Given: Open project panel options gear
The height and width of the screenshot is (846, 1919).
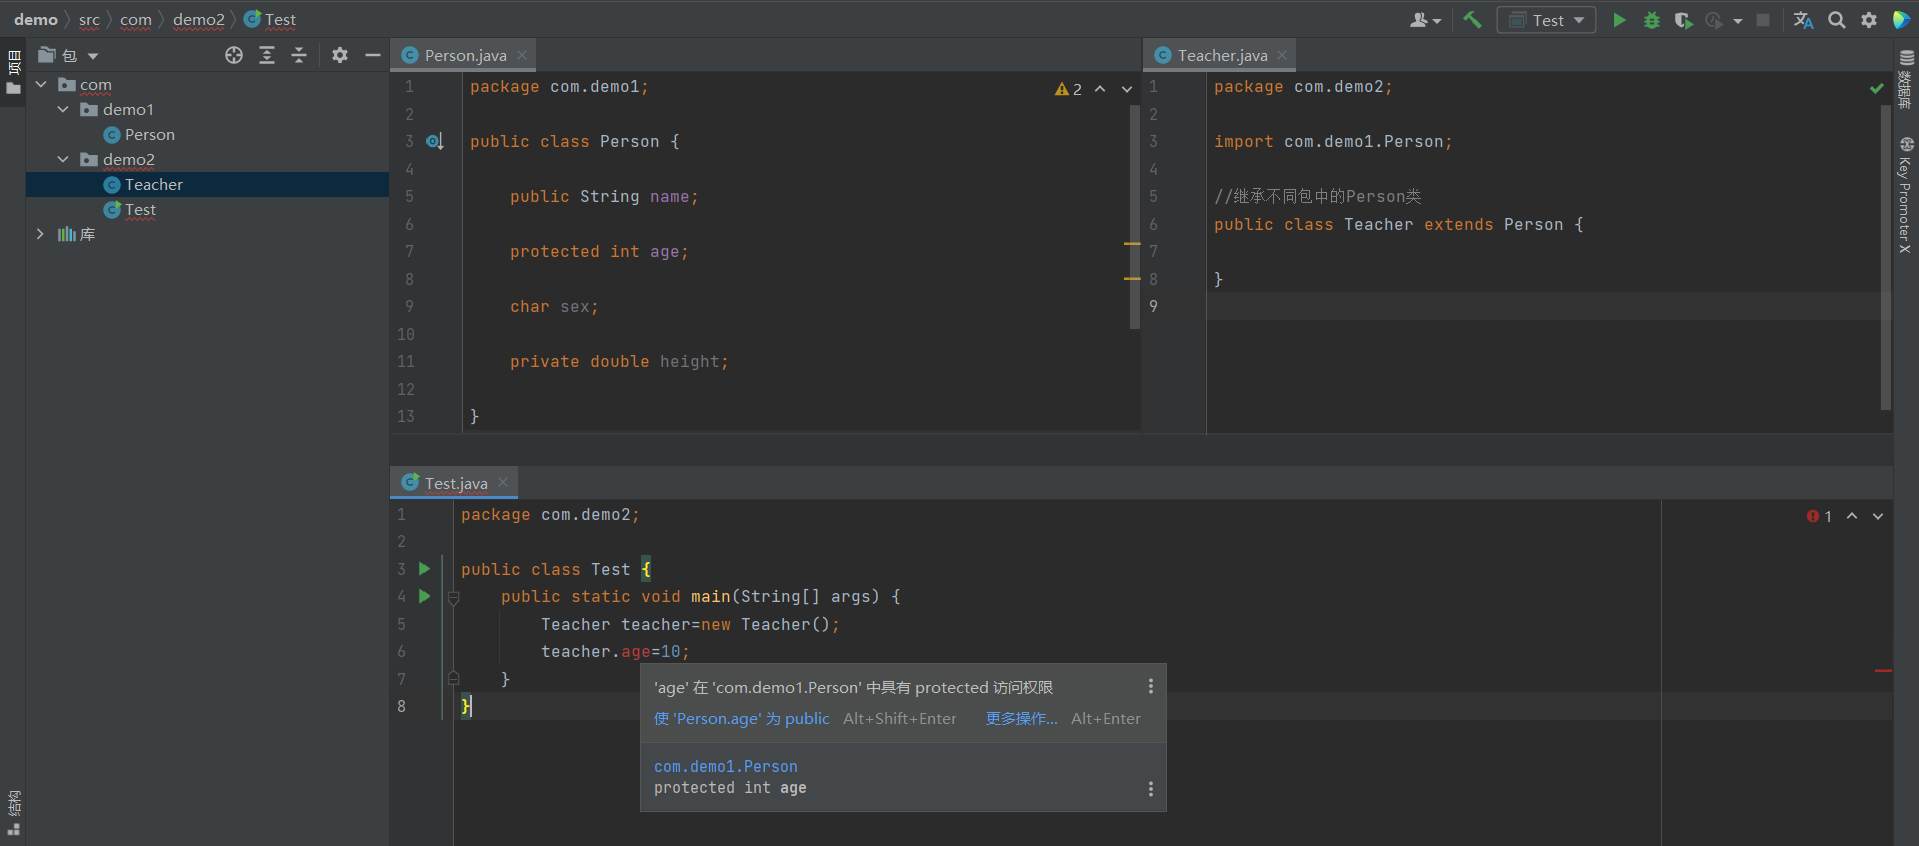Looking at the screenshot, I should point(340,55).
